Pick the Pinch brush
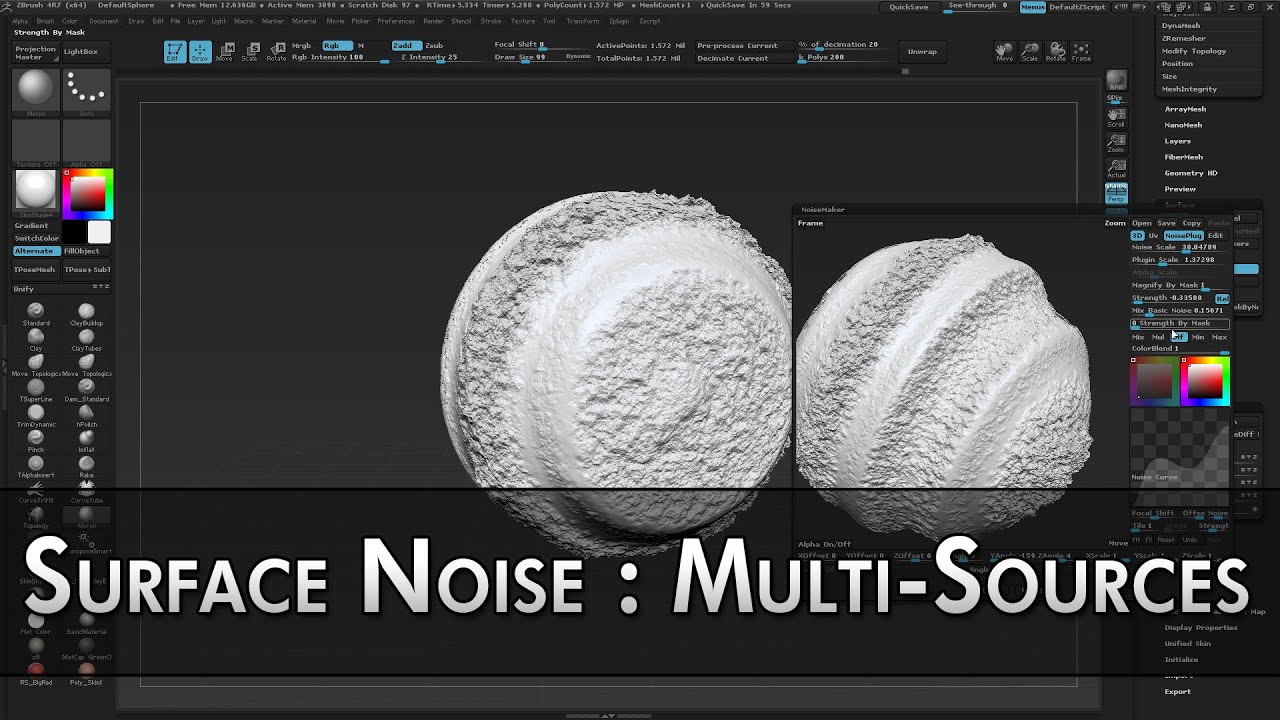Screen dimensions: 1280x720 pyautogui.click(x=36, y=440)
